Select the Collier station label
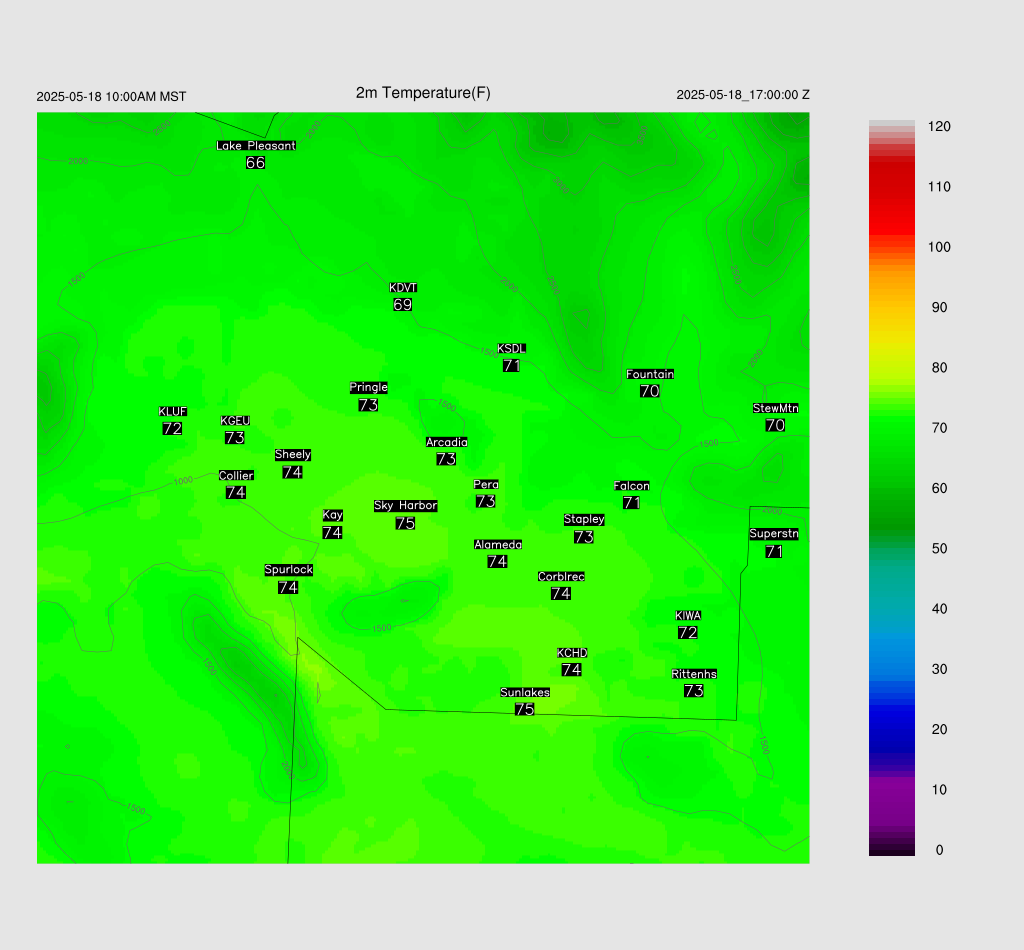1024x950 pixels. click(236, 475)
